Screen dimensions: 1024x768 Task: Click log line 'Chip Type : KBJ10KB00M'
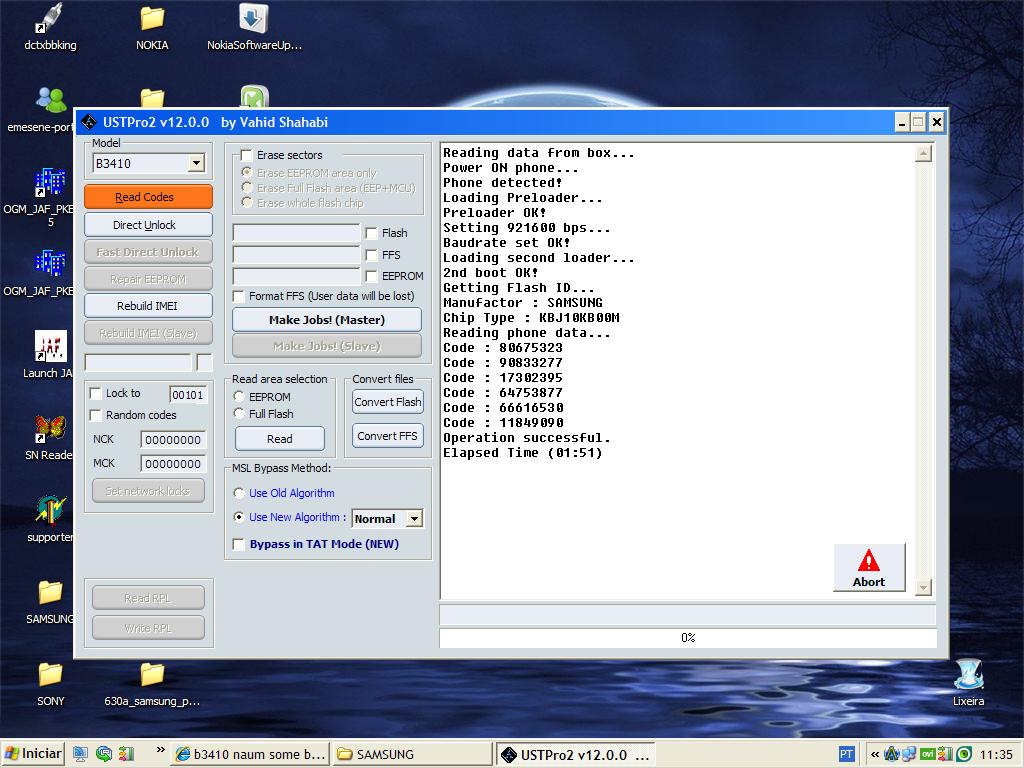click(x=531, y=318)
